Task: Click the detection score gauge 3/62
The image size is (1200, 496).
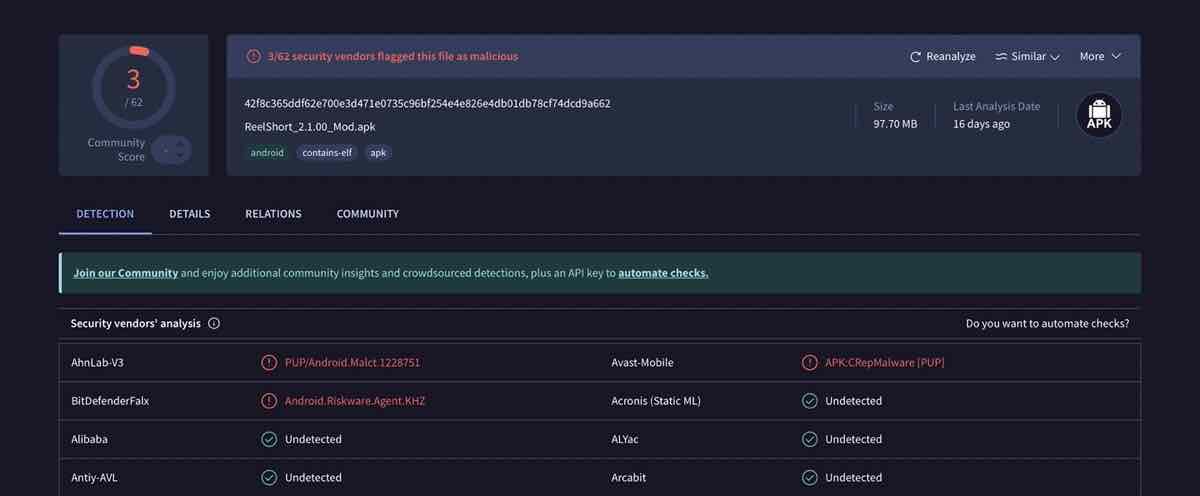Action: (x=133, y=87)
